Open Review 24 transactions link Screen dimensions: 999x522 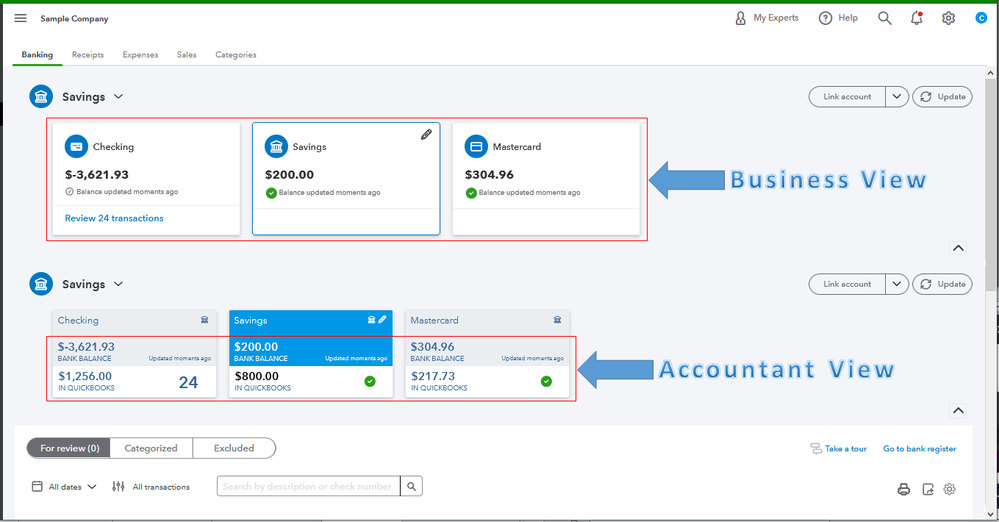click(114, 218)
